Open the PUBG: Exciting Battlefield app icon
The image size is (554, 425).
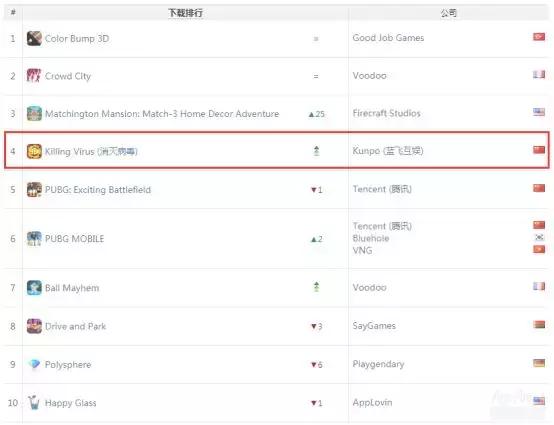click(34, 190)
